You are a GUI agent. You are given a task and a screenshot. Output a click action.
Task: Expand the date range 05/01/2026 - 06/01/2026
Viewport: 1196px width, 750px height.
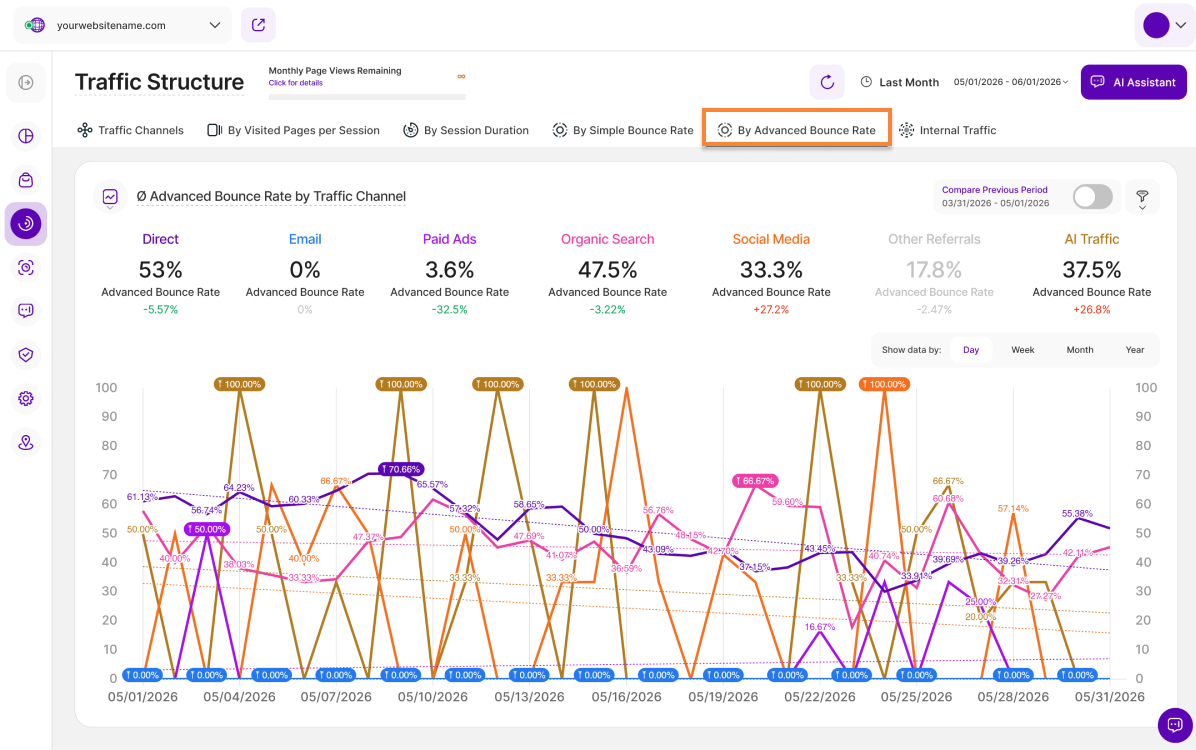tap(1011, 82)
